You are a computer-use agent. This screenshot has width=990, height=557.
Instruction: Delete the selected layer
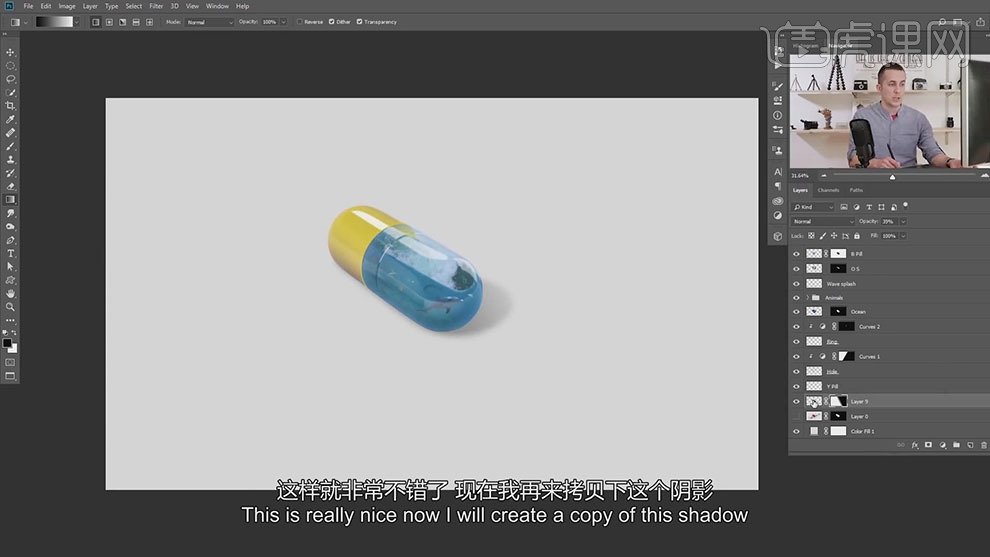[984, 445]
